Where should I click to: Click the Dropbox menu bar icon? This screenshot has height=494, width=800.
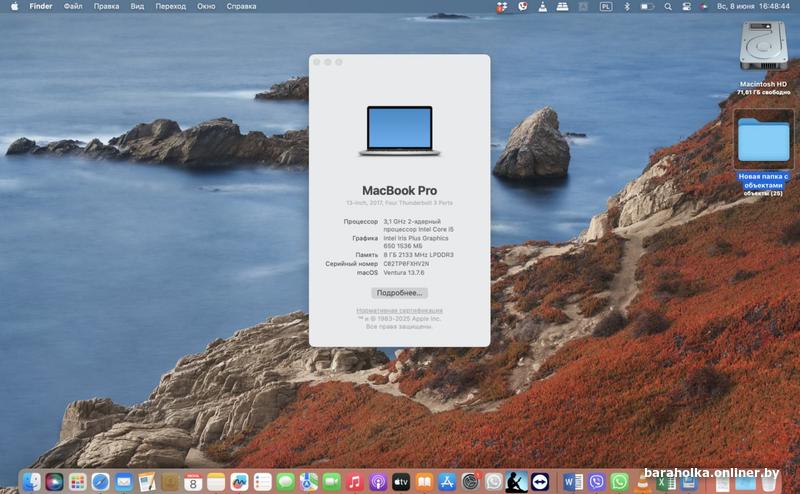point(503,6)
